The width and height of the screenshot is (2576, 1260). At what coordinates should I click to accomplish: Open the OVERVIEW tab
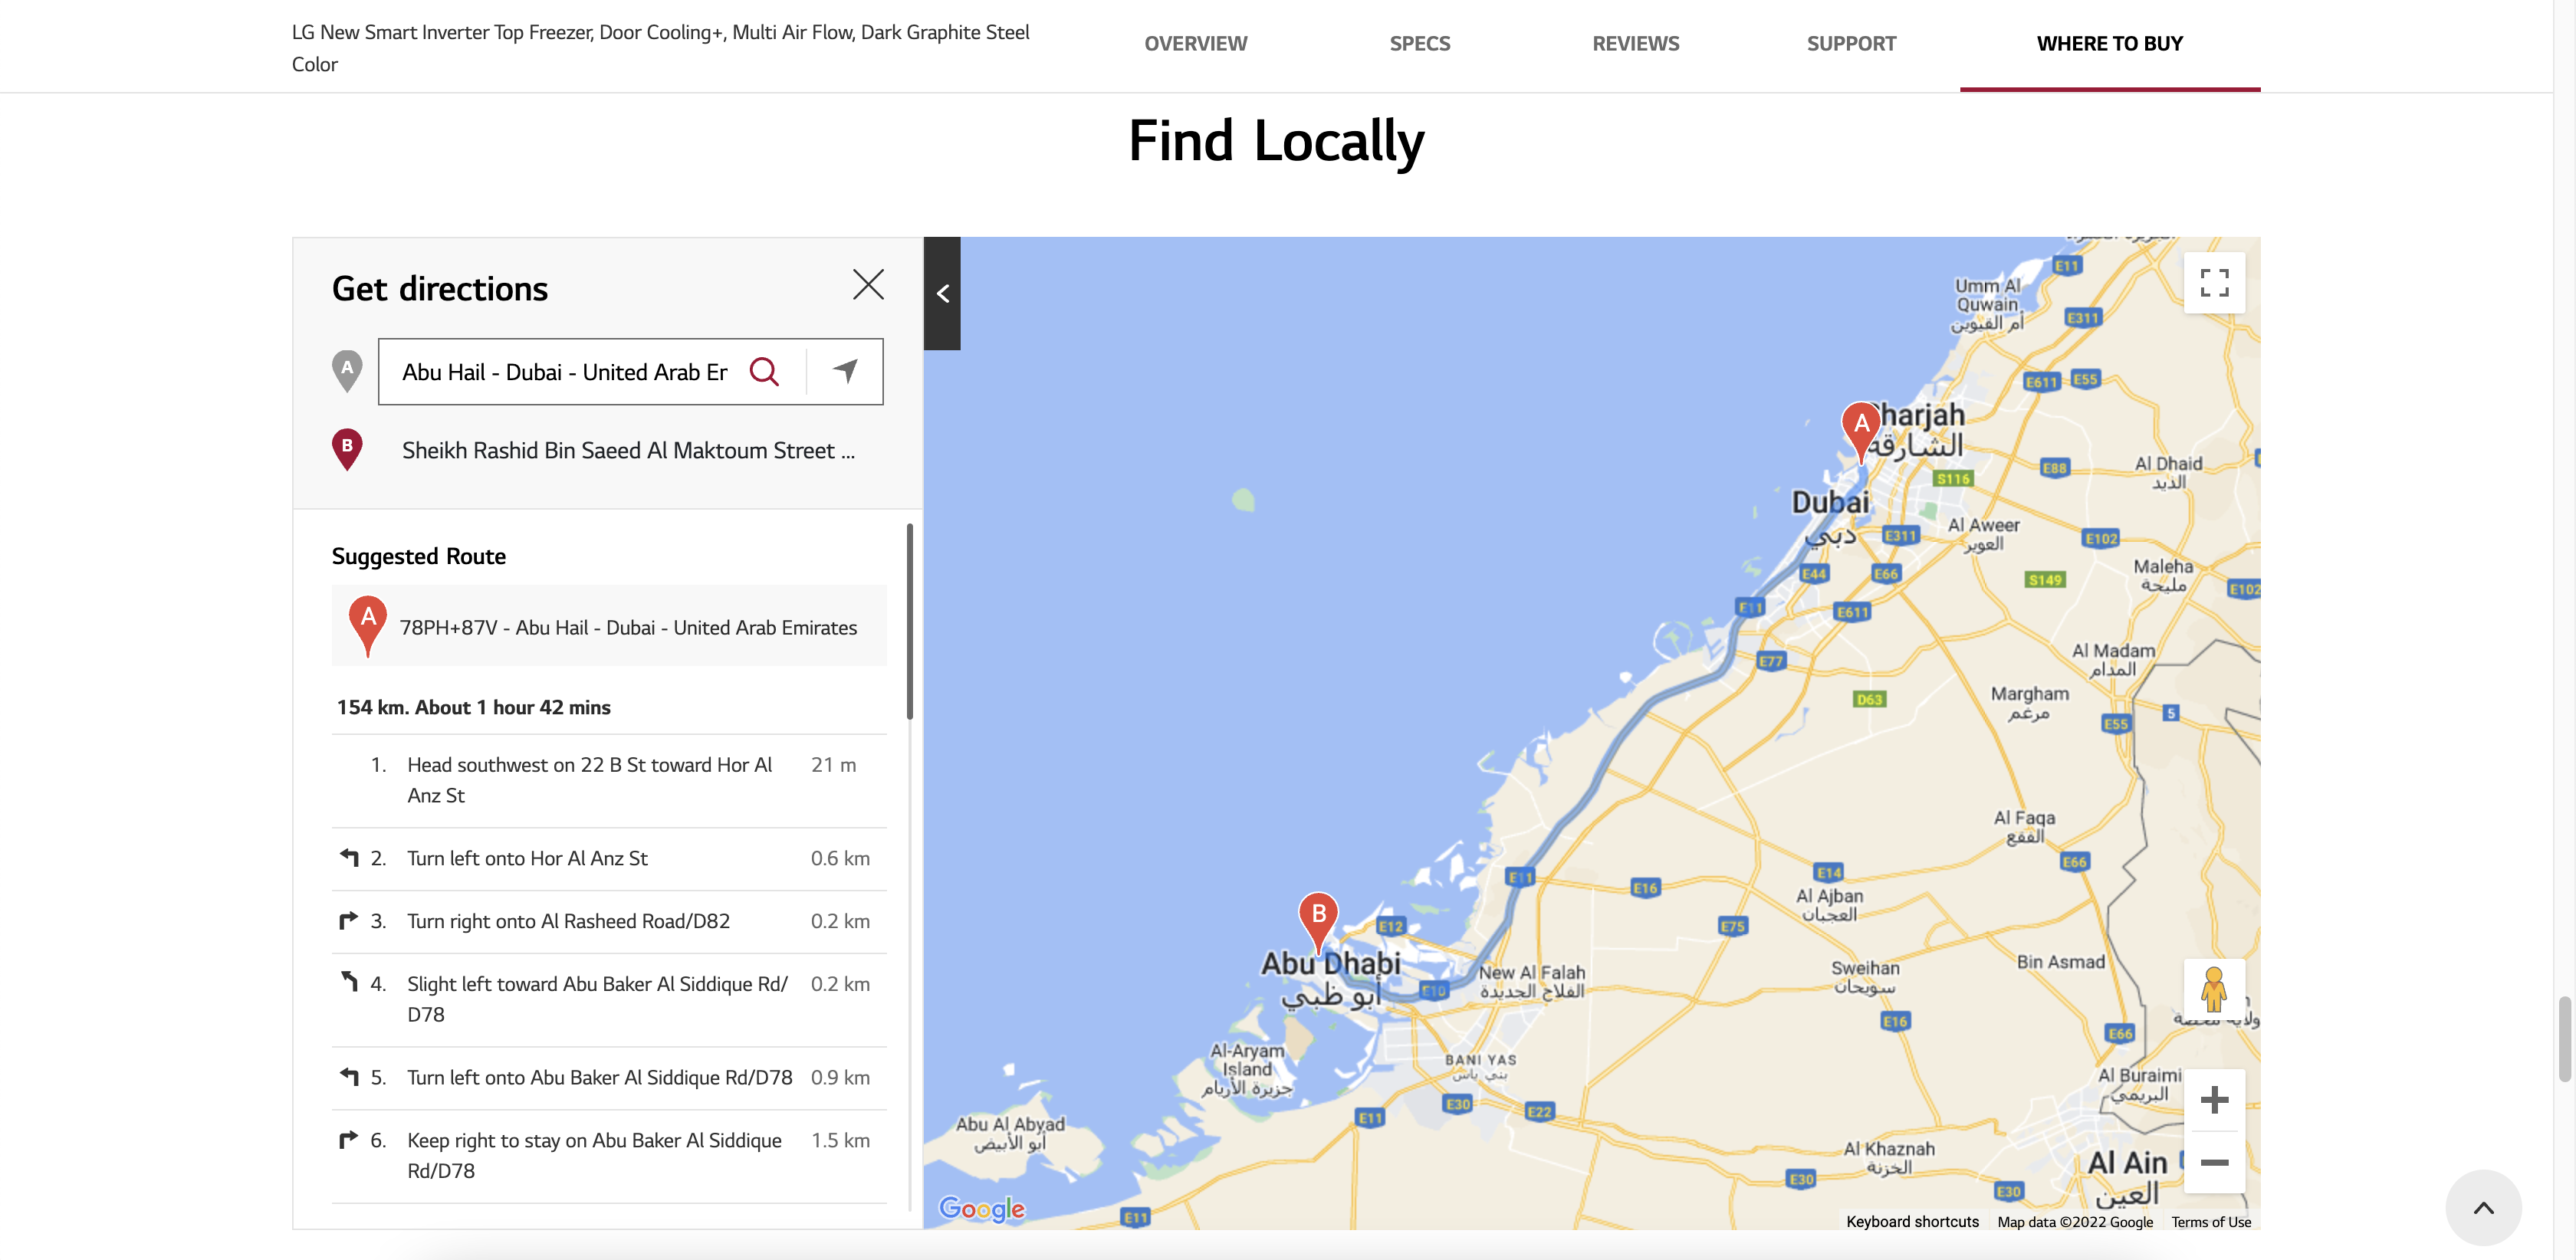[1195, 44]
